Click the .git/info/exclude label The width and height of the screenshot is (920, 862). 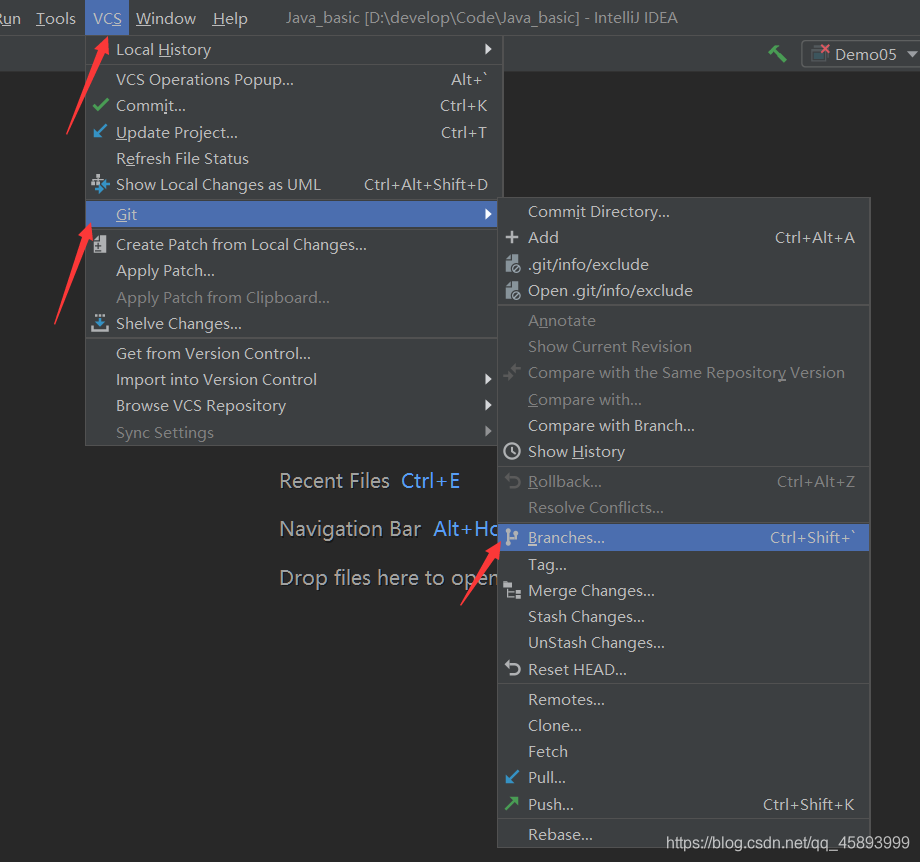[588, 265]
